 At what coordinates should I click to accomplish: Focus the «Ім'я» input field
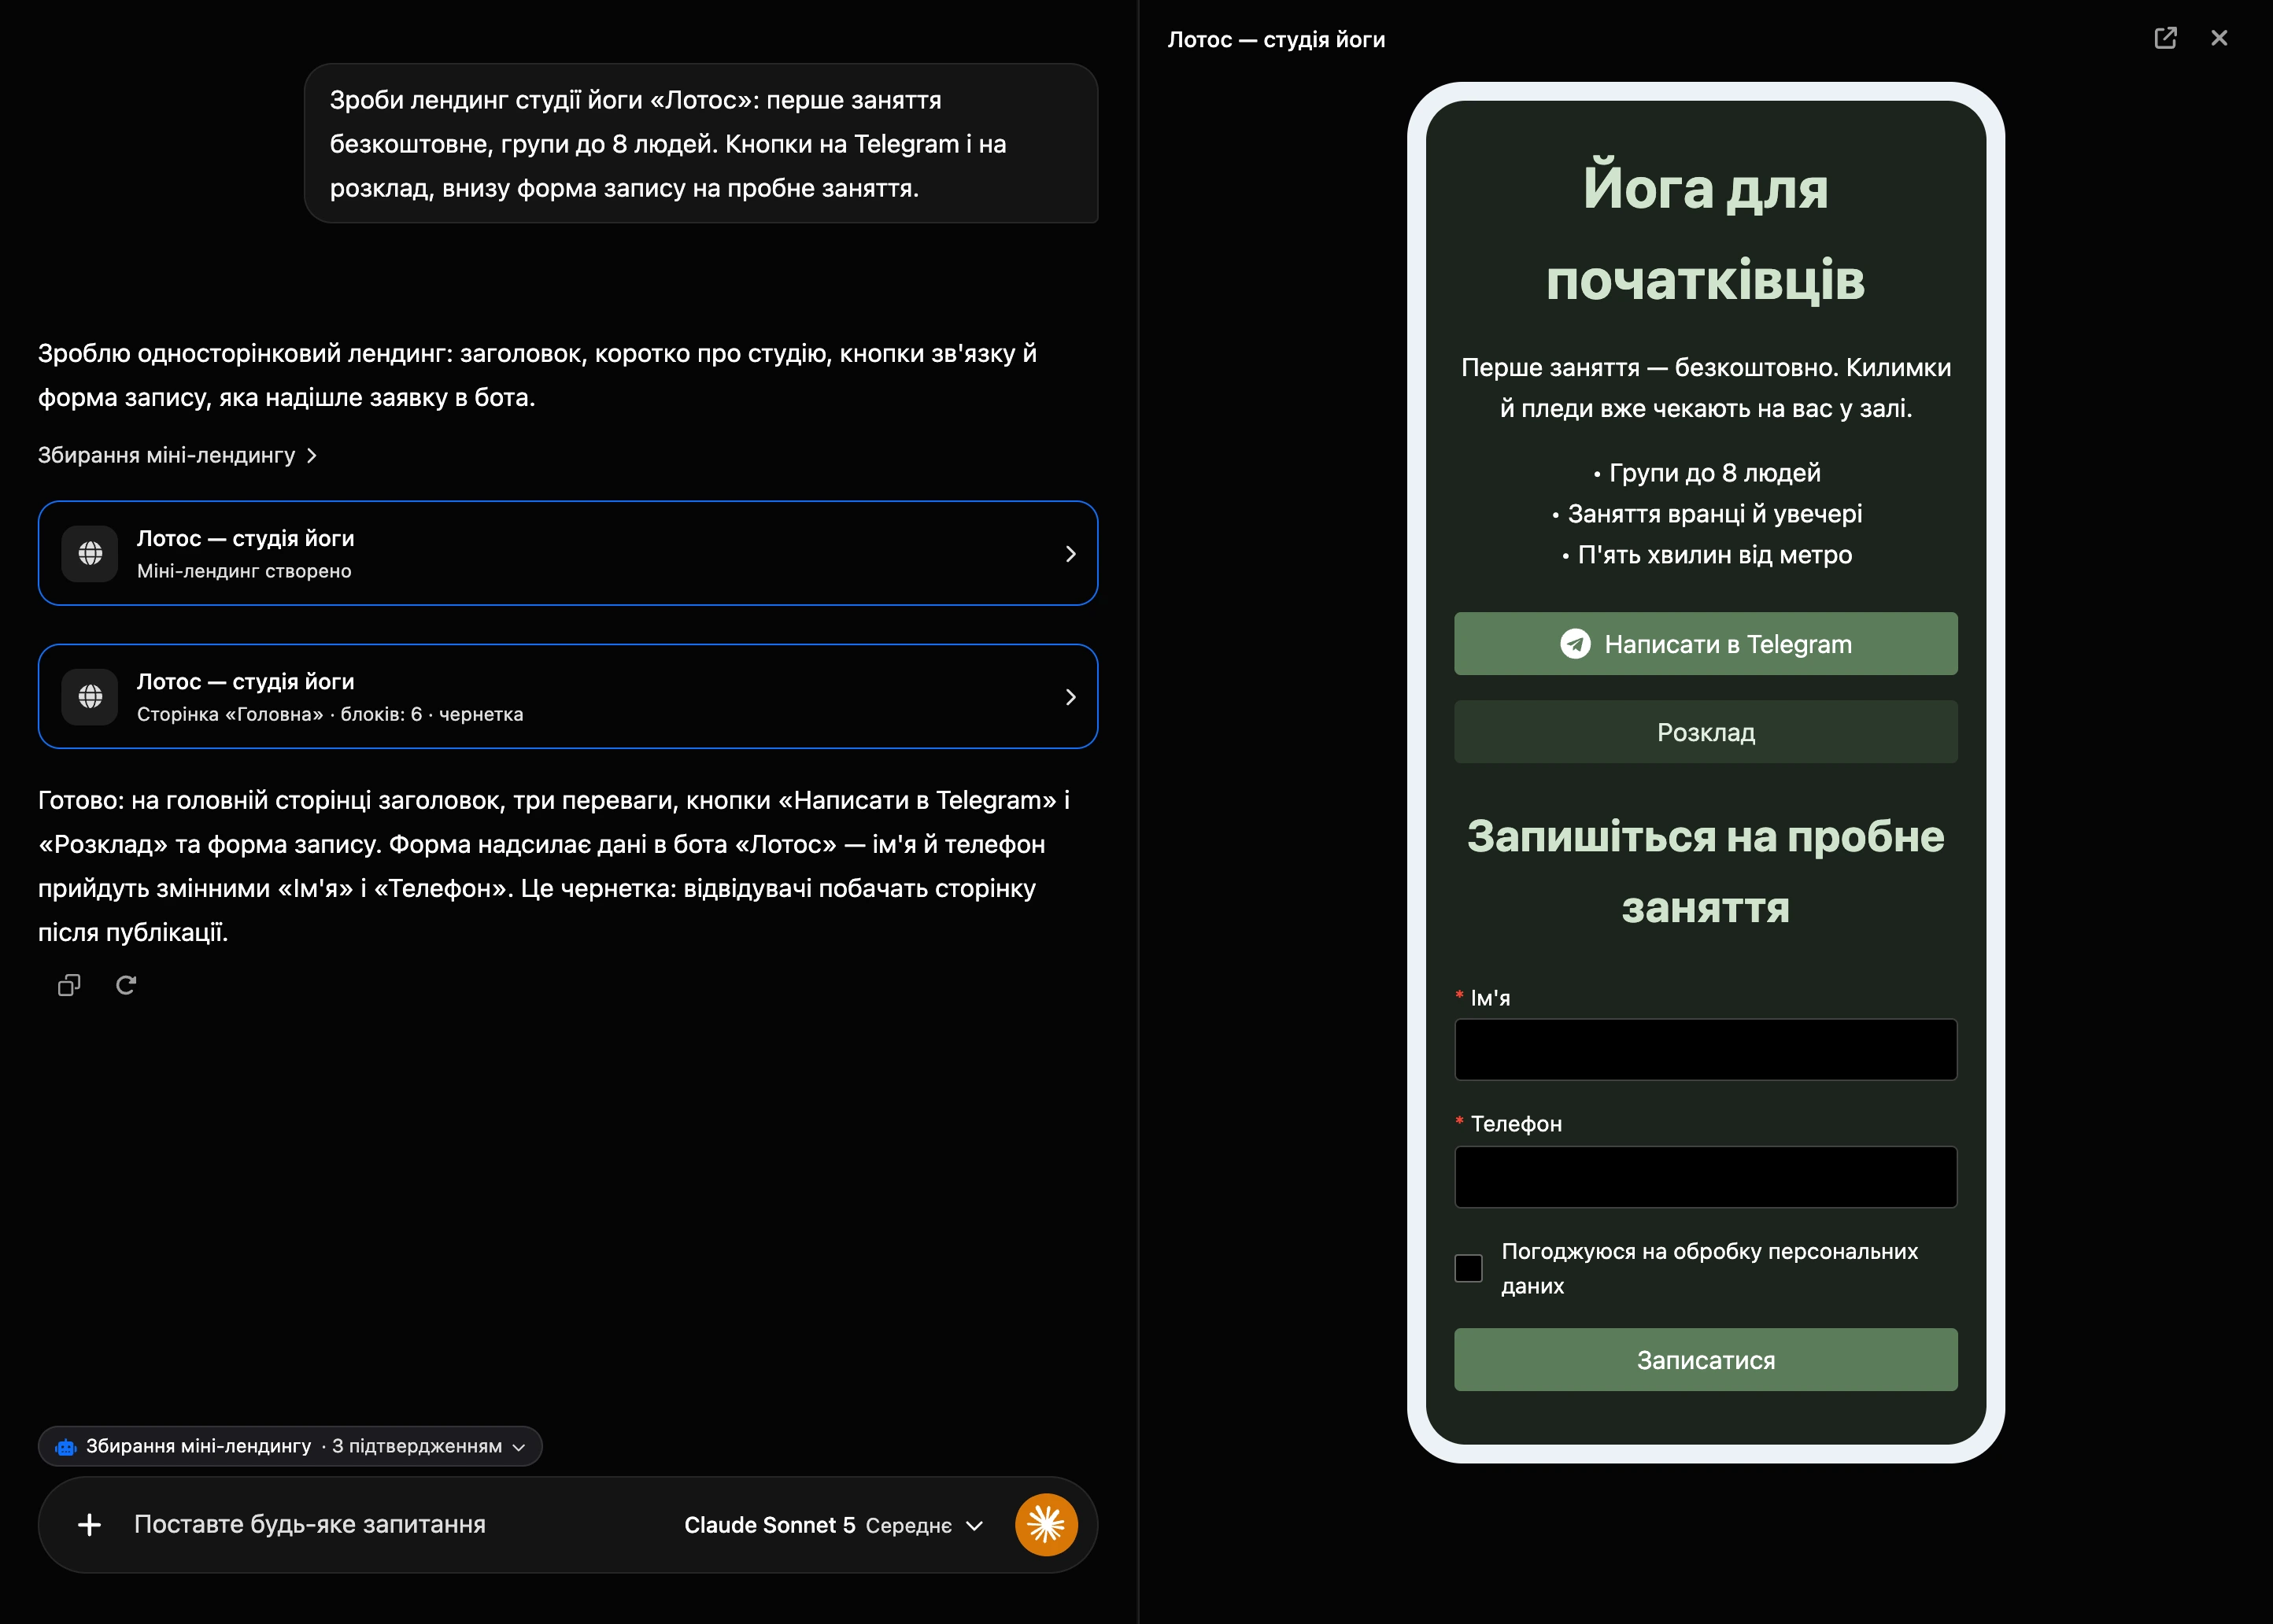1705,1050
